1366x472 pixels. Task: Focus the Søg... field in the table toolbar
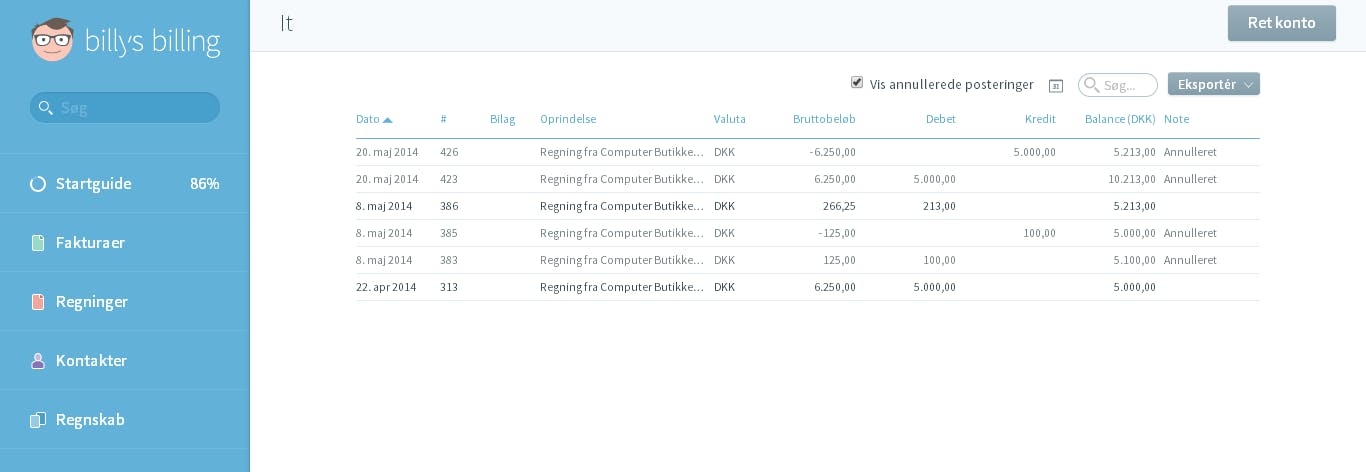[x=1118, y=85]
